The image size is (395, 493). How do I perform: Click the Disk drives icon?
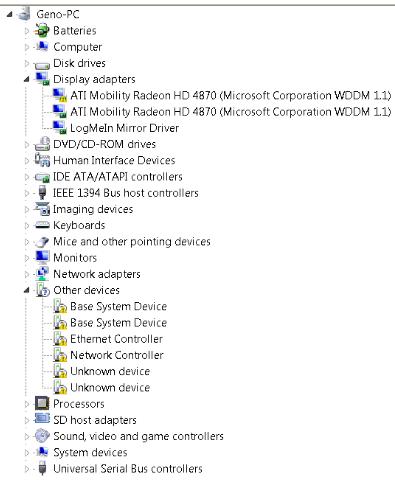[42, 64]
